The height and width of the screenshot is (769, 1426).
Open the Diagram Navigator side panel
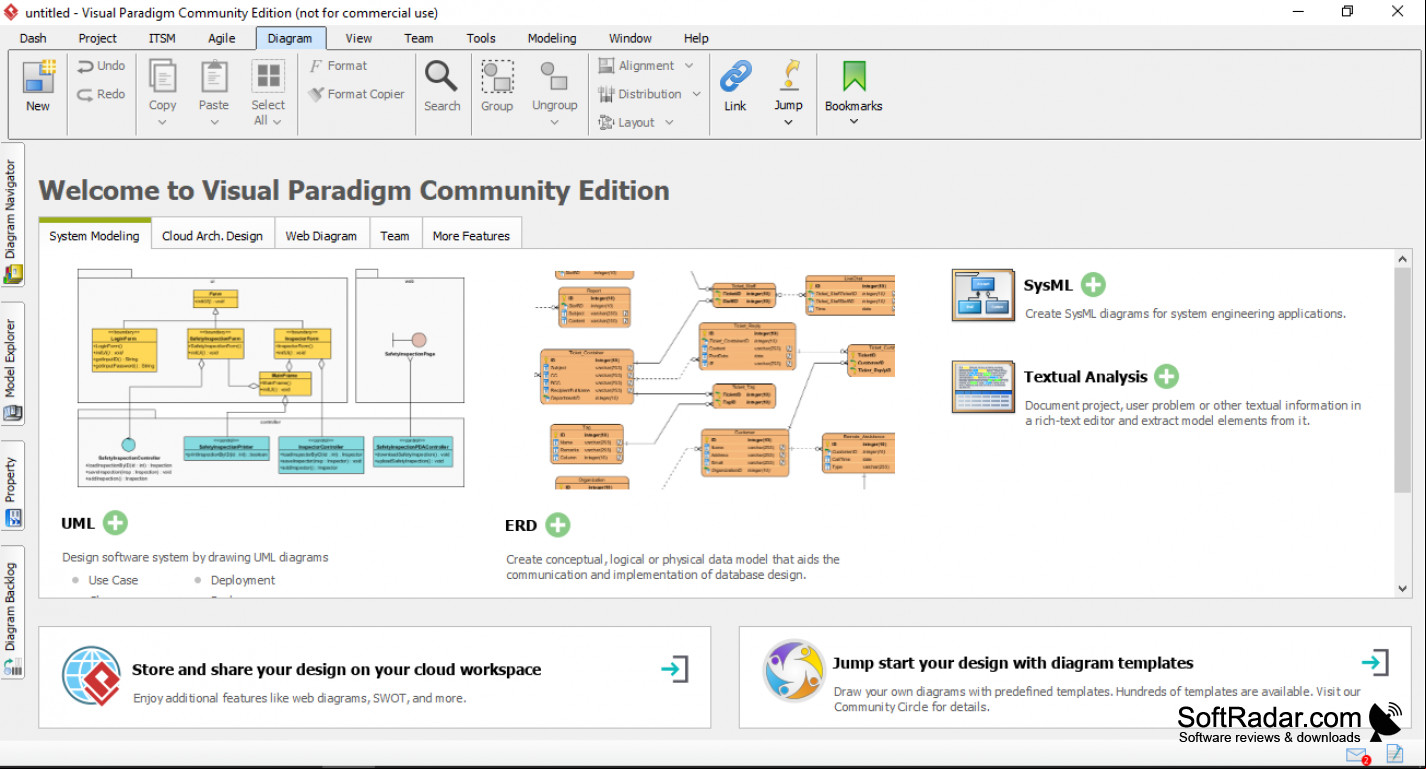12,216
